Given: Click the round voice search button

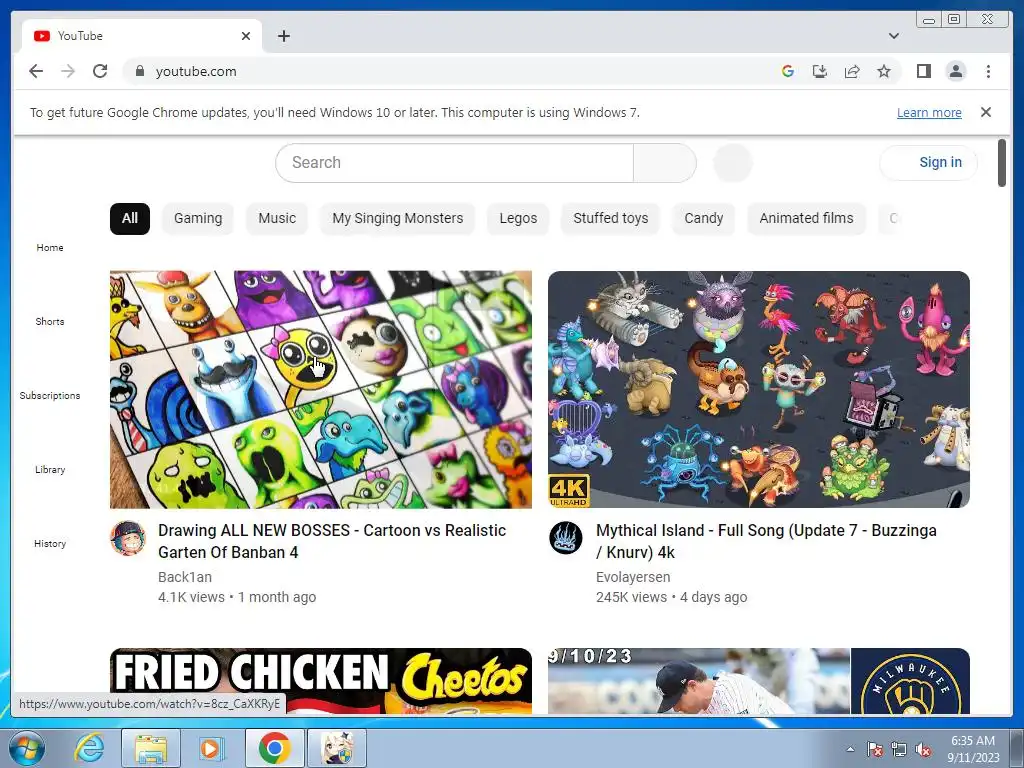Looking at the screenshot, I should tap(733, 163).
